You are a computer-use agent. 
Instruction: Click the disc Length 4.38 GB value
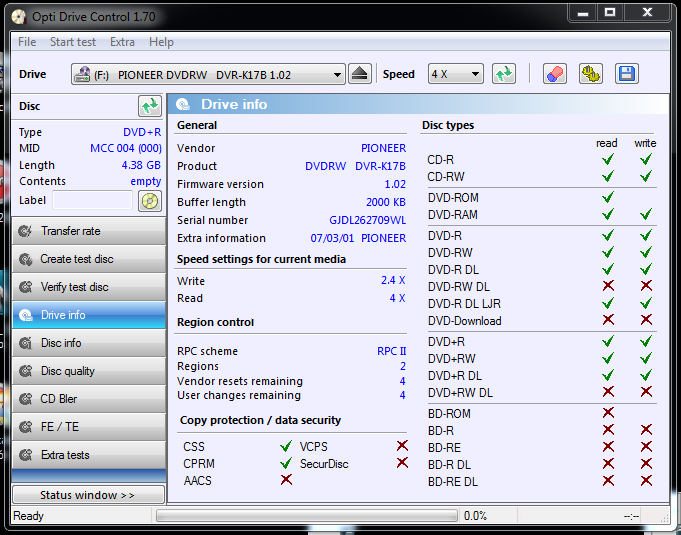pyautogui.click(x=141, y=165)
